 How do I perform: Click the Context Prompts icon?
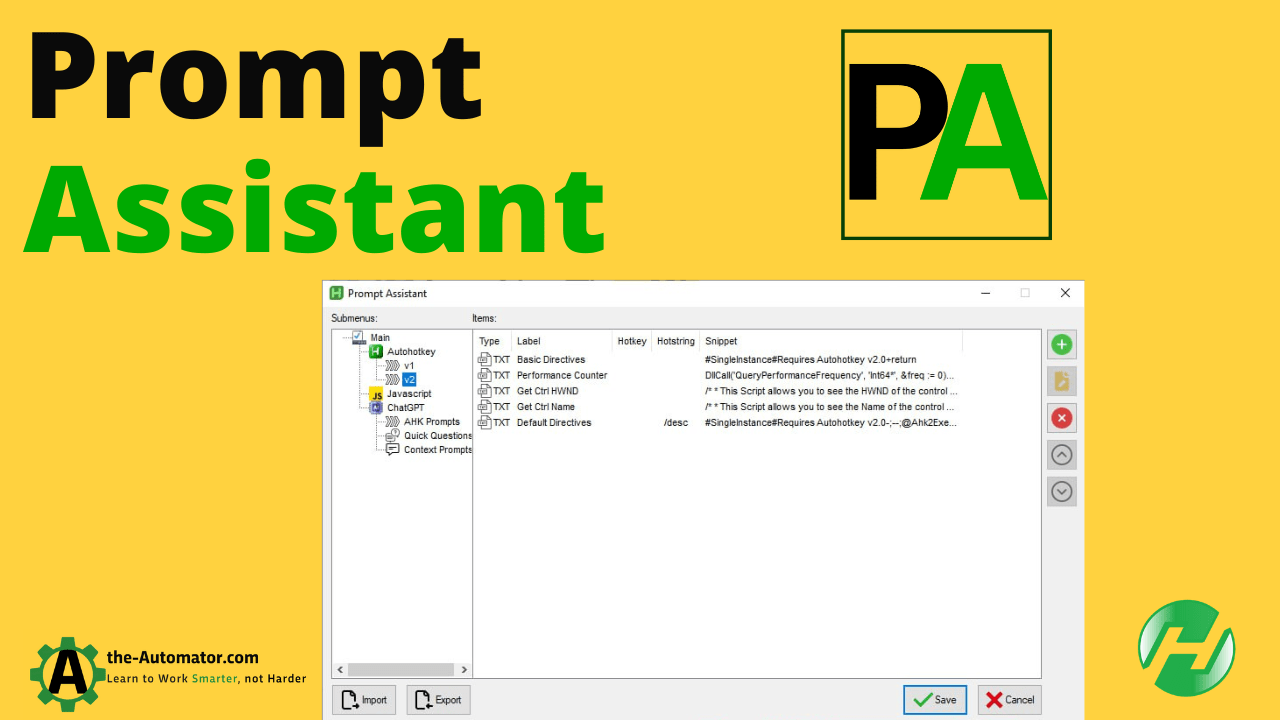click(392, 449)
